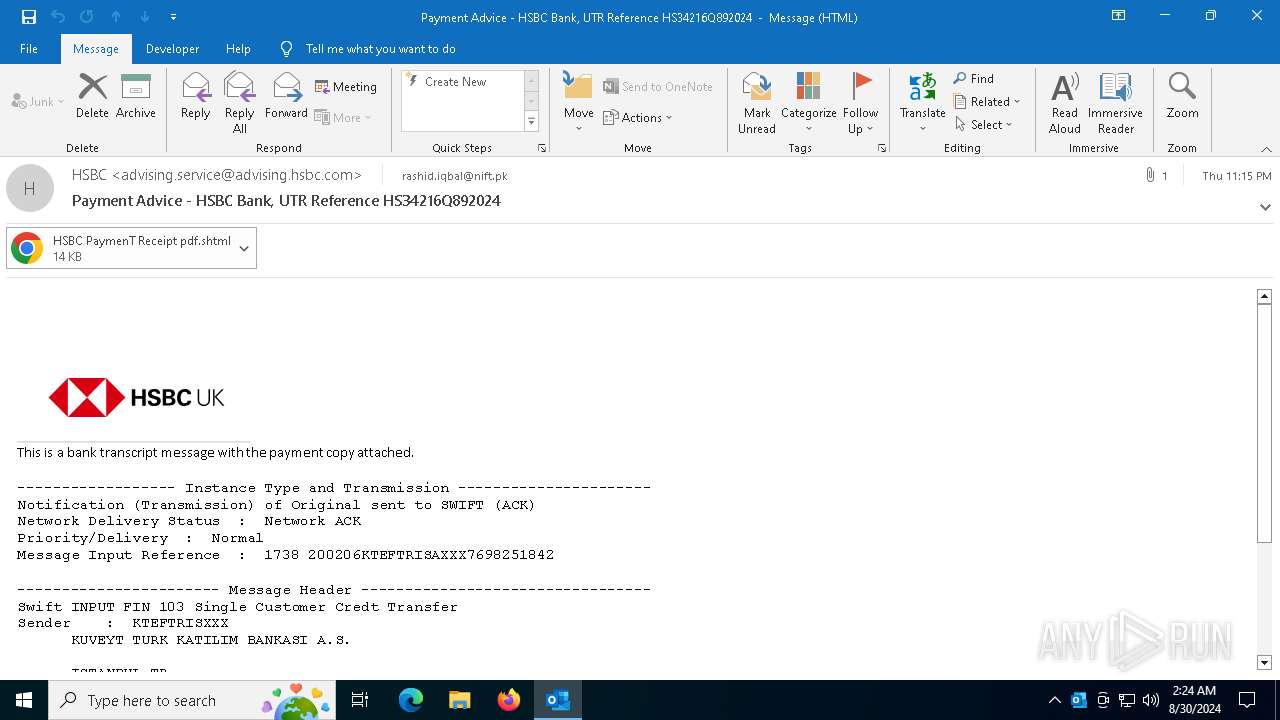Open the Actions dropdown
This screenshot has width=1280, height=720.
pos(638,117)
